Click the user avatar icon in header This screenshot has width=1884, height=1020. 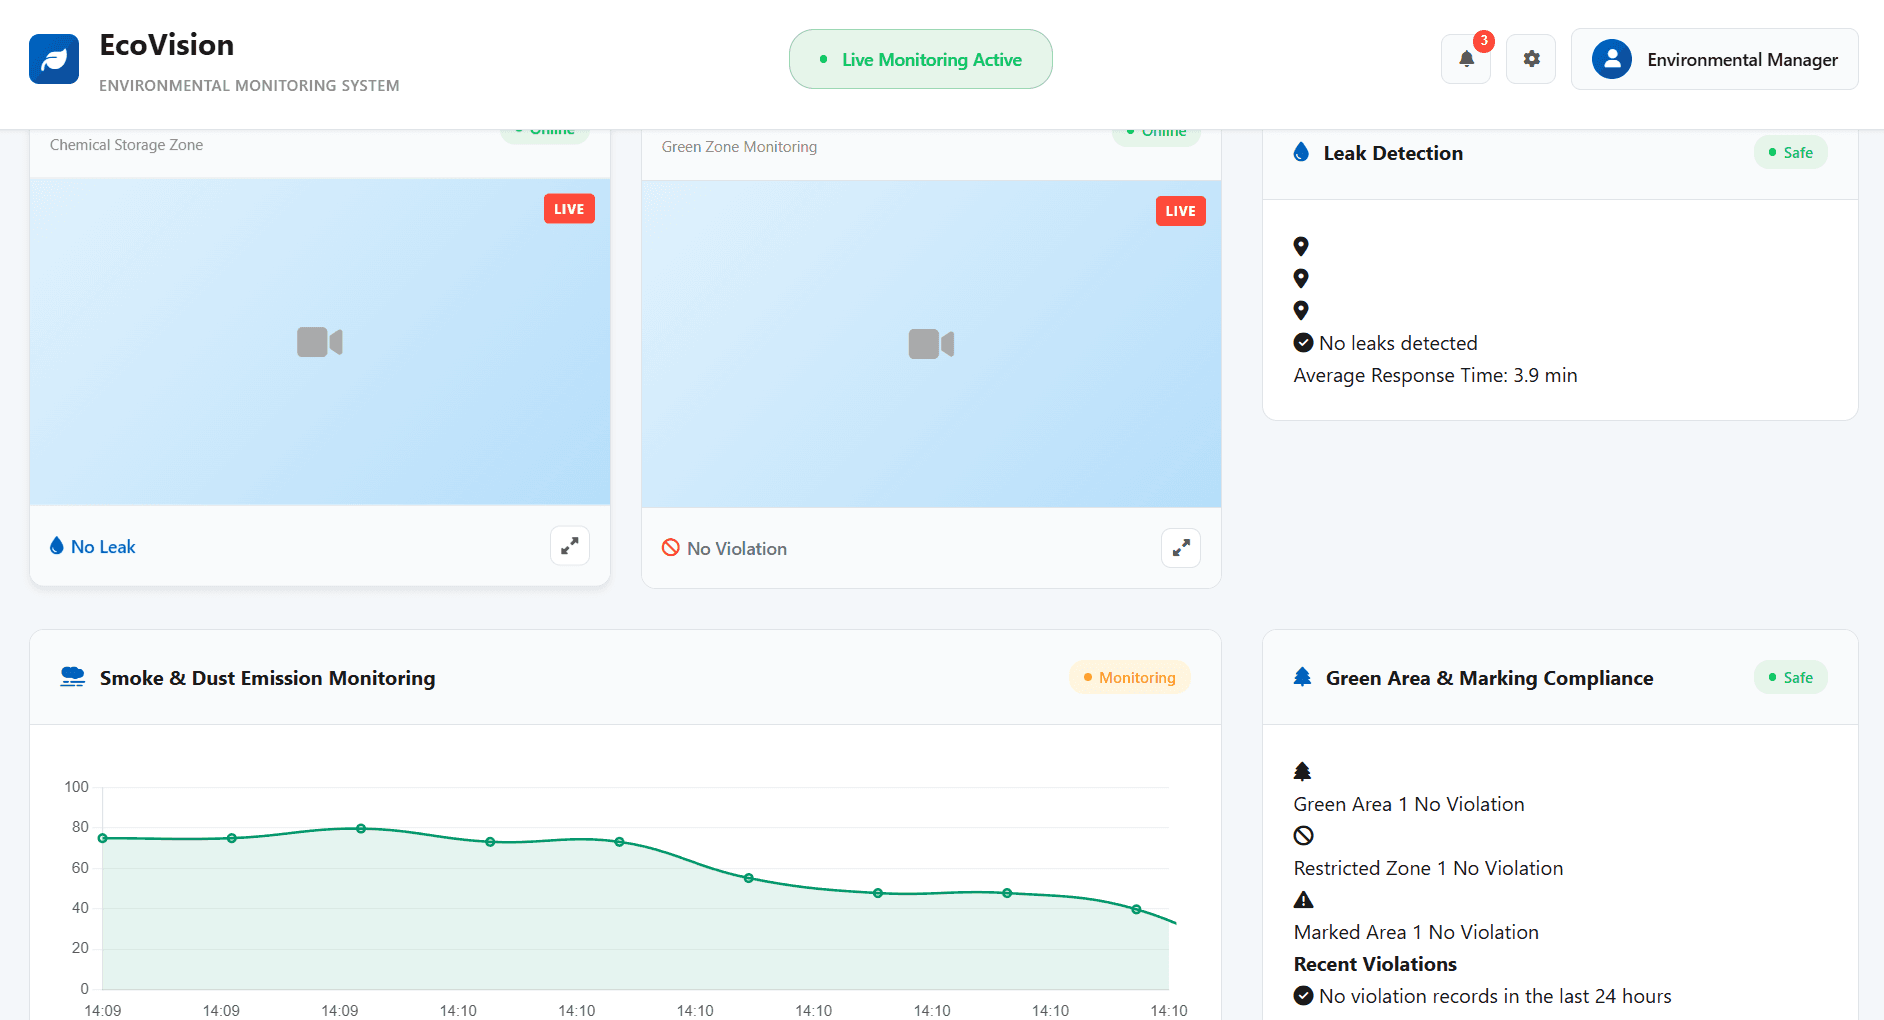click(1611, 59)
